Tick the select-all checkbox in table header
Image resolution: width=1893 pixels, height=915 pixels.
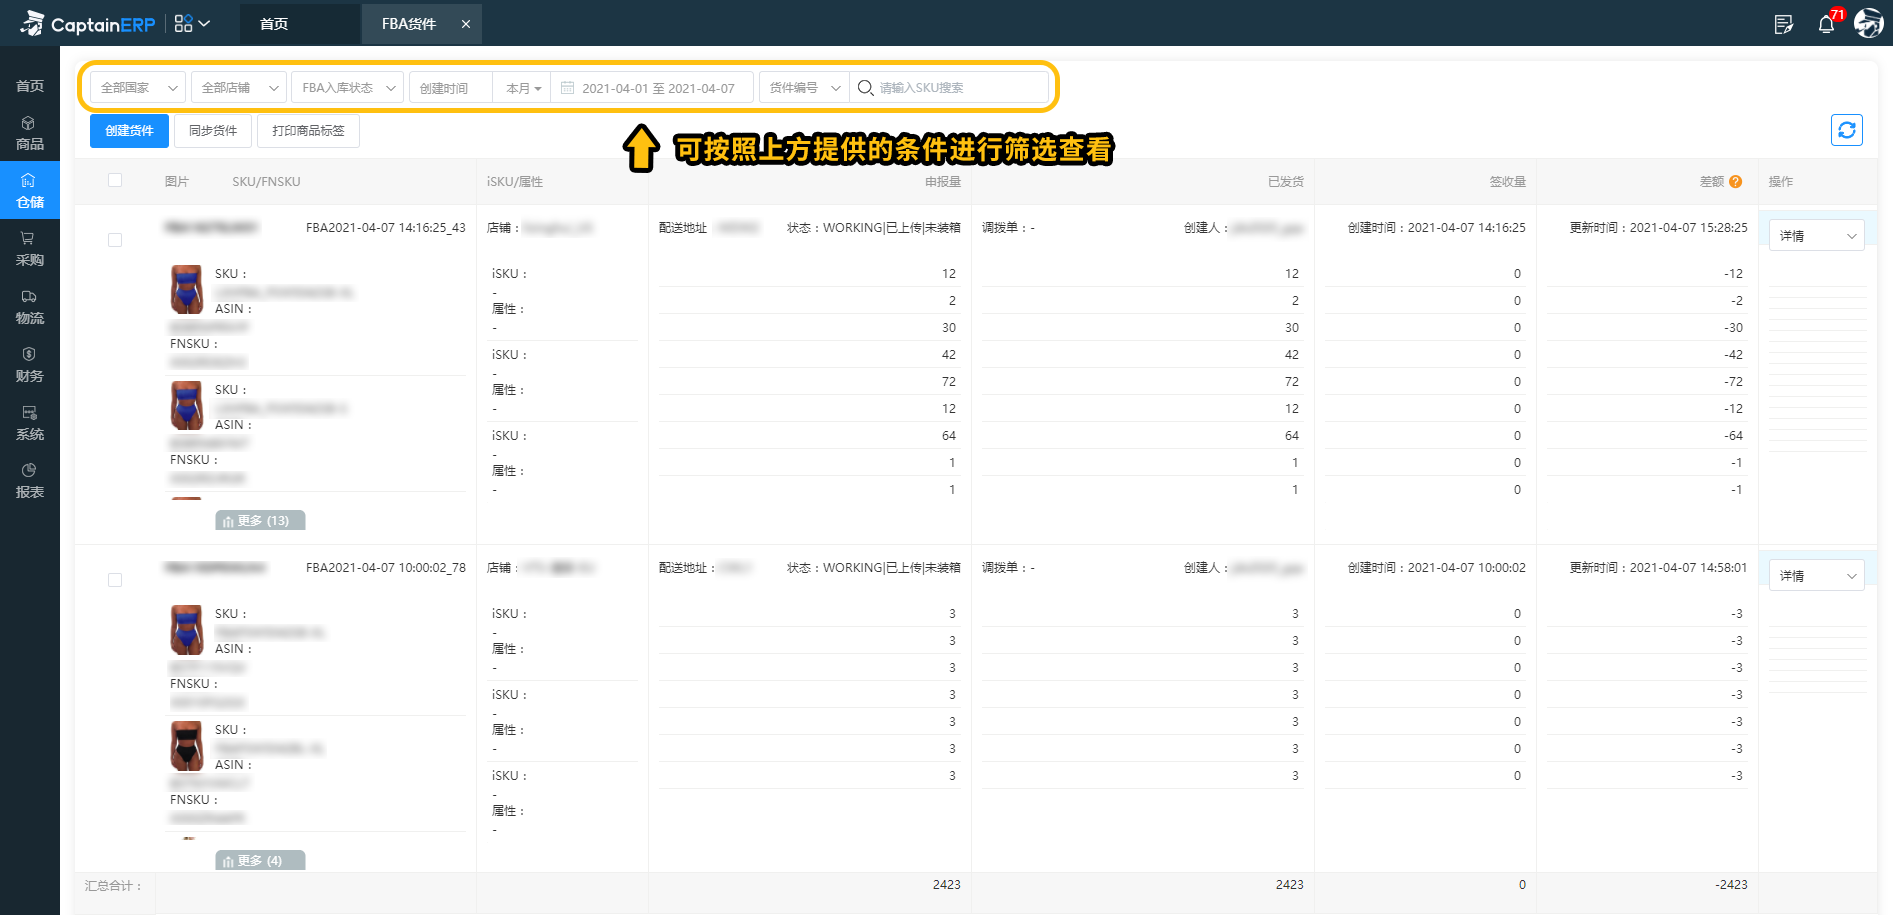[x=115, y=181]
